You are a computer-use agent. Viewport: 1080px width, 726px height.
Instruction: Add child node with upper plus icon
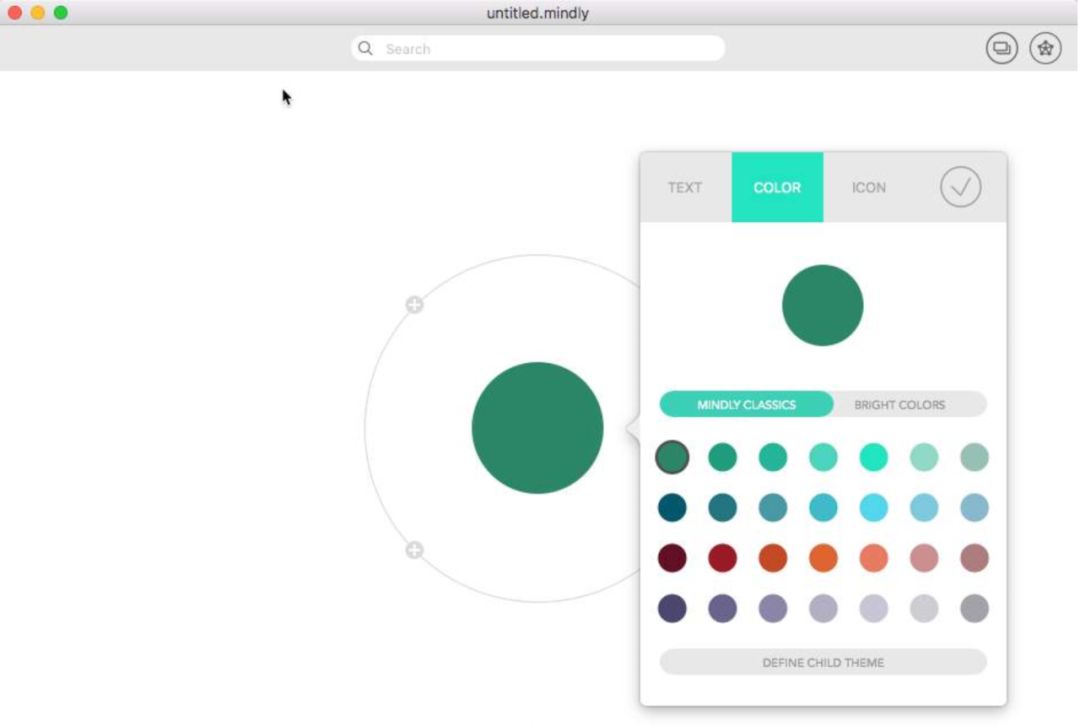[x=414, y=304]
